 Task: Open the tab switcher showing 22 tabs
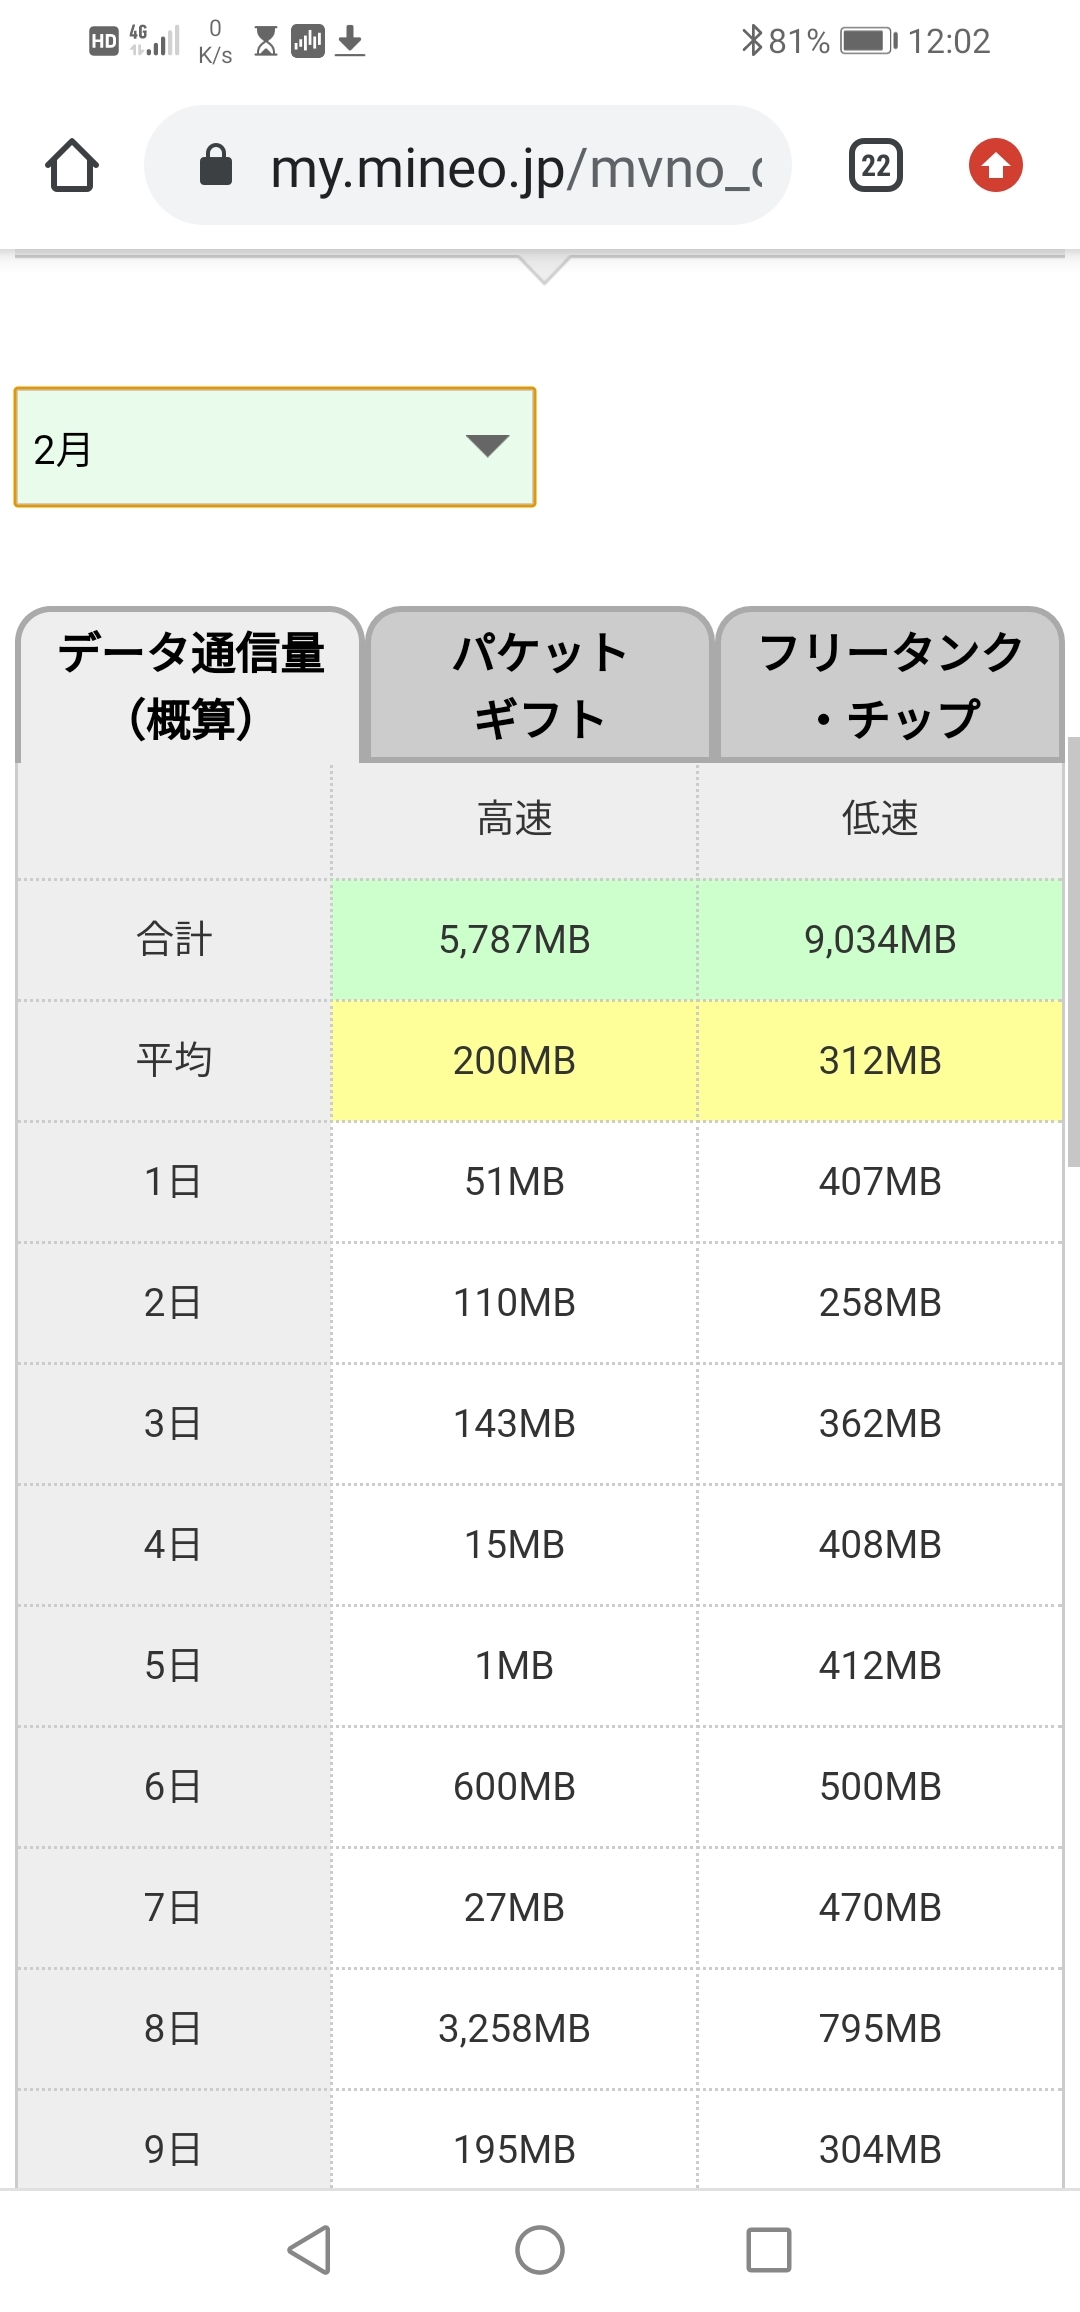point(875,165)
